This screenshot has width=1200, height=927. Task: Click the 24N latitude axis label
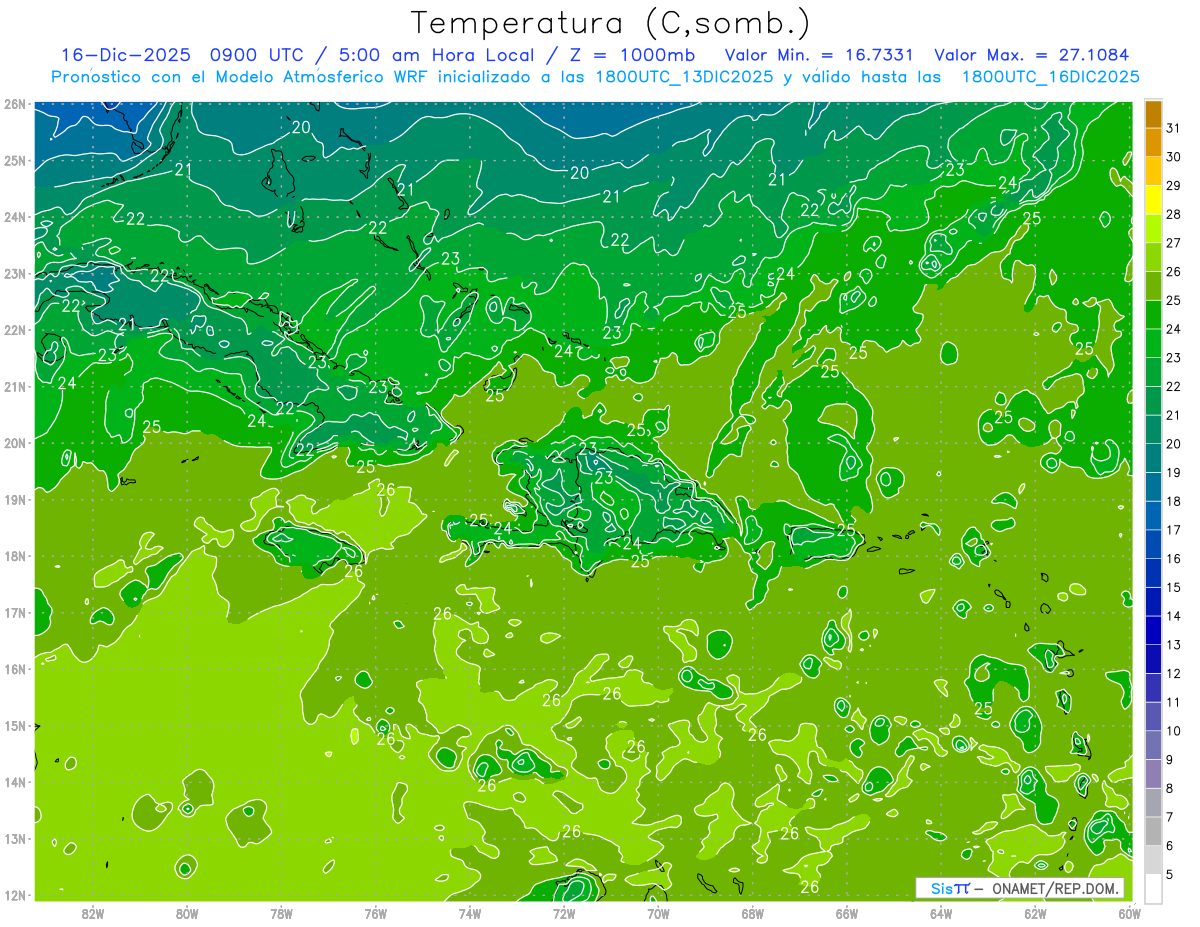[14, 217]
